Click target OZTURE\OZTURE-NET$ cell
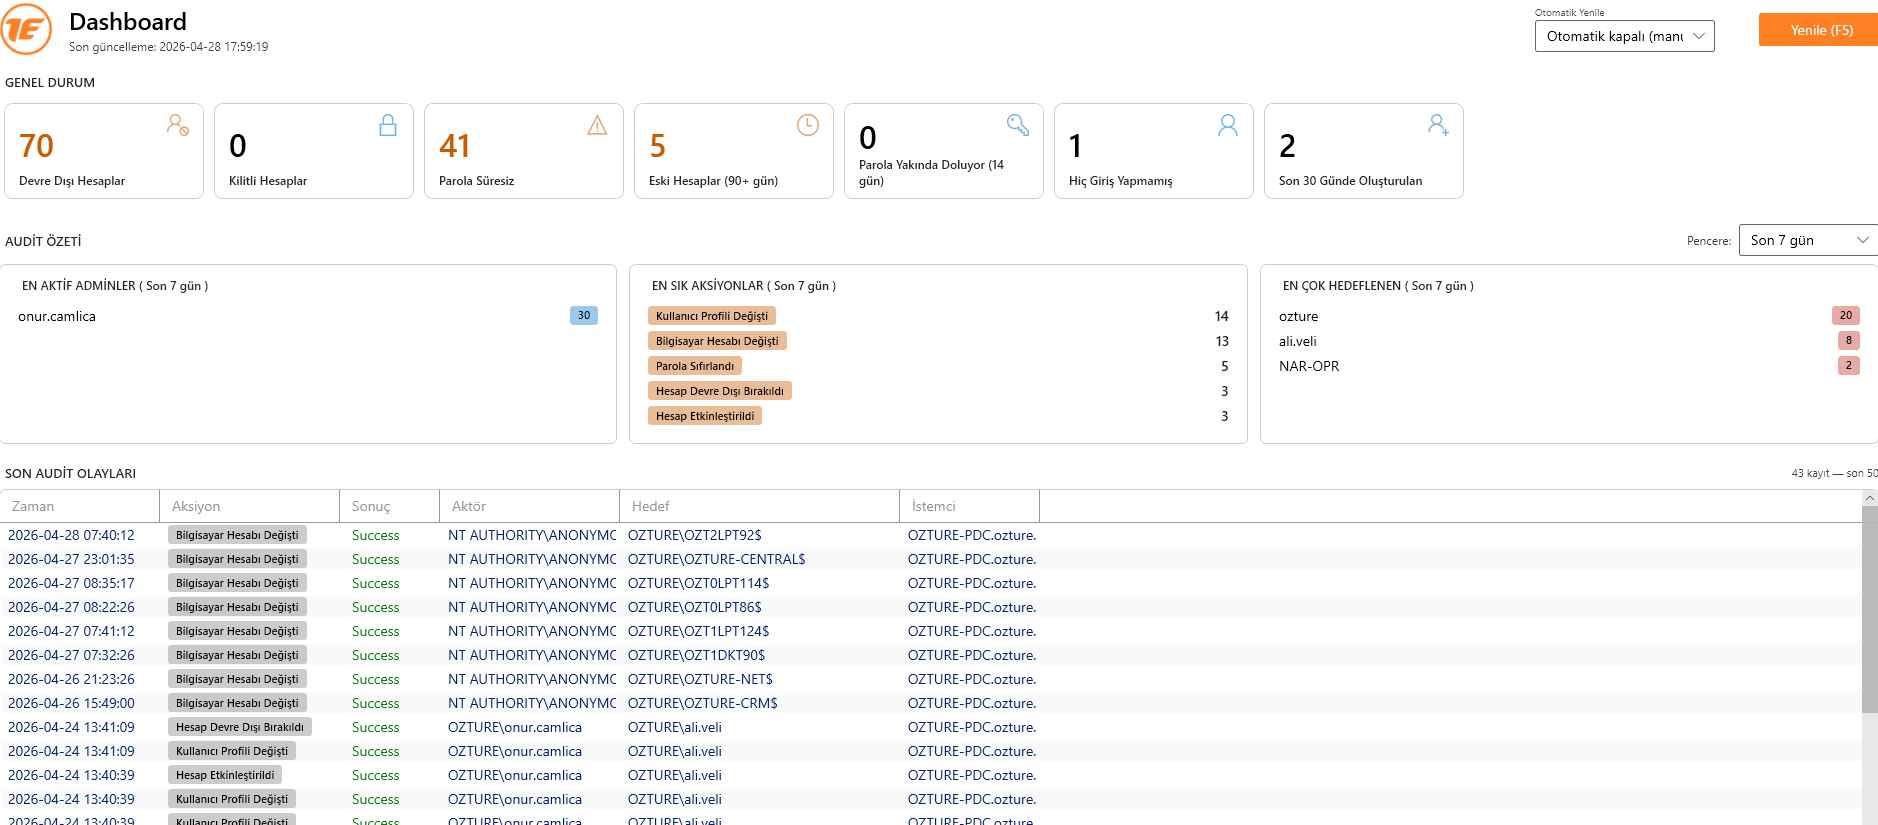This screenshot has height=825, width=1878. [700, 679]
